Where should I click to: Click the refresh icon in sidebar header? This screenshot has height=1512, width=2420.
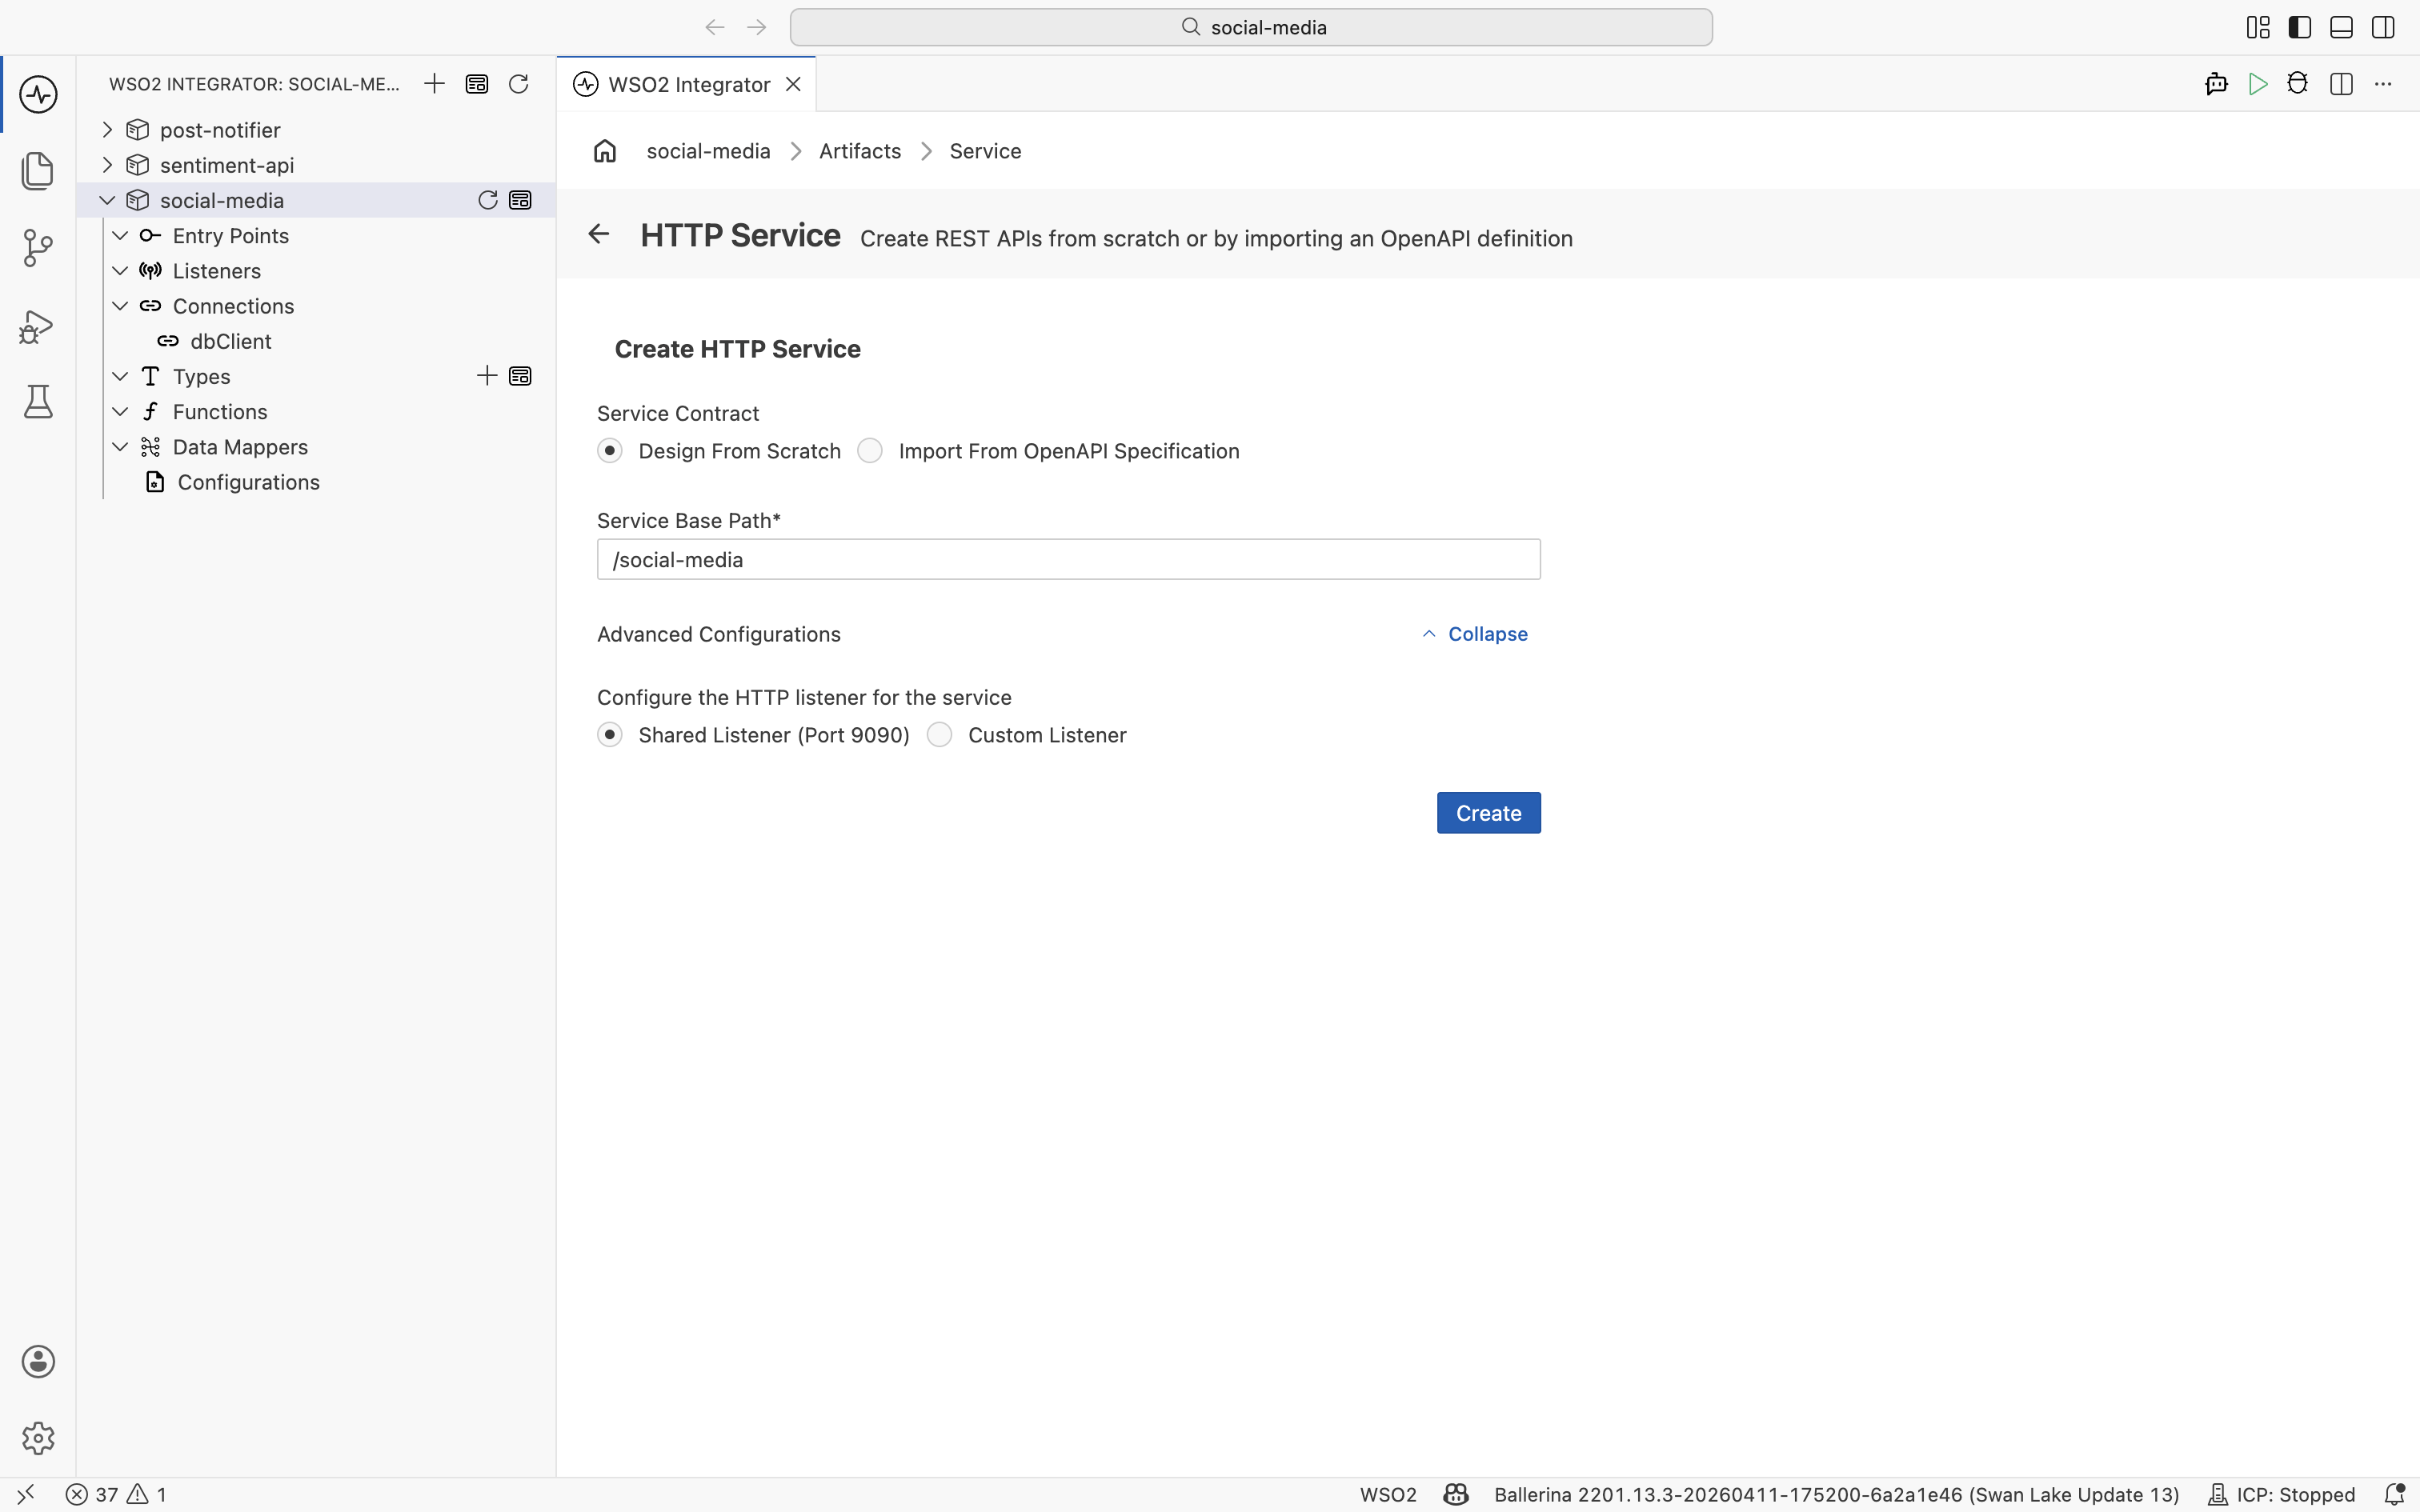click(x=518, y=84)
